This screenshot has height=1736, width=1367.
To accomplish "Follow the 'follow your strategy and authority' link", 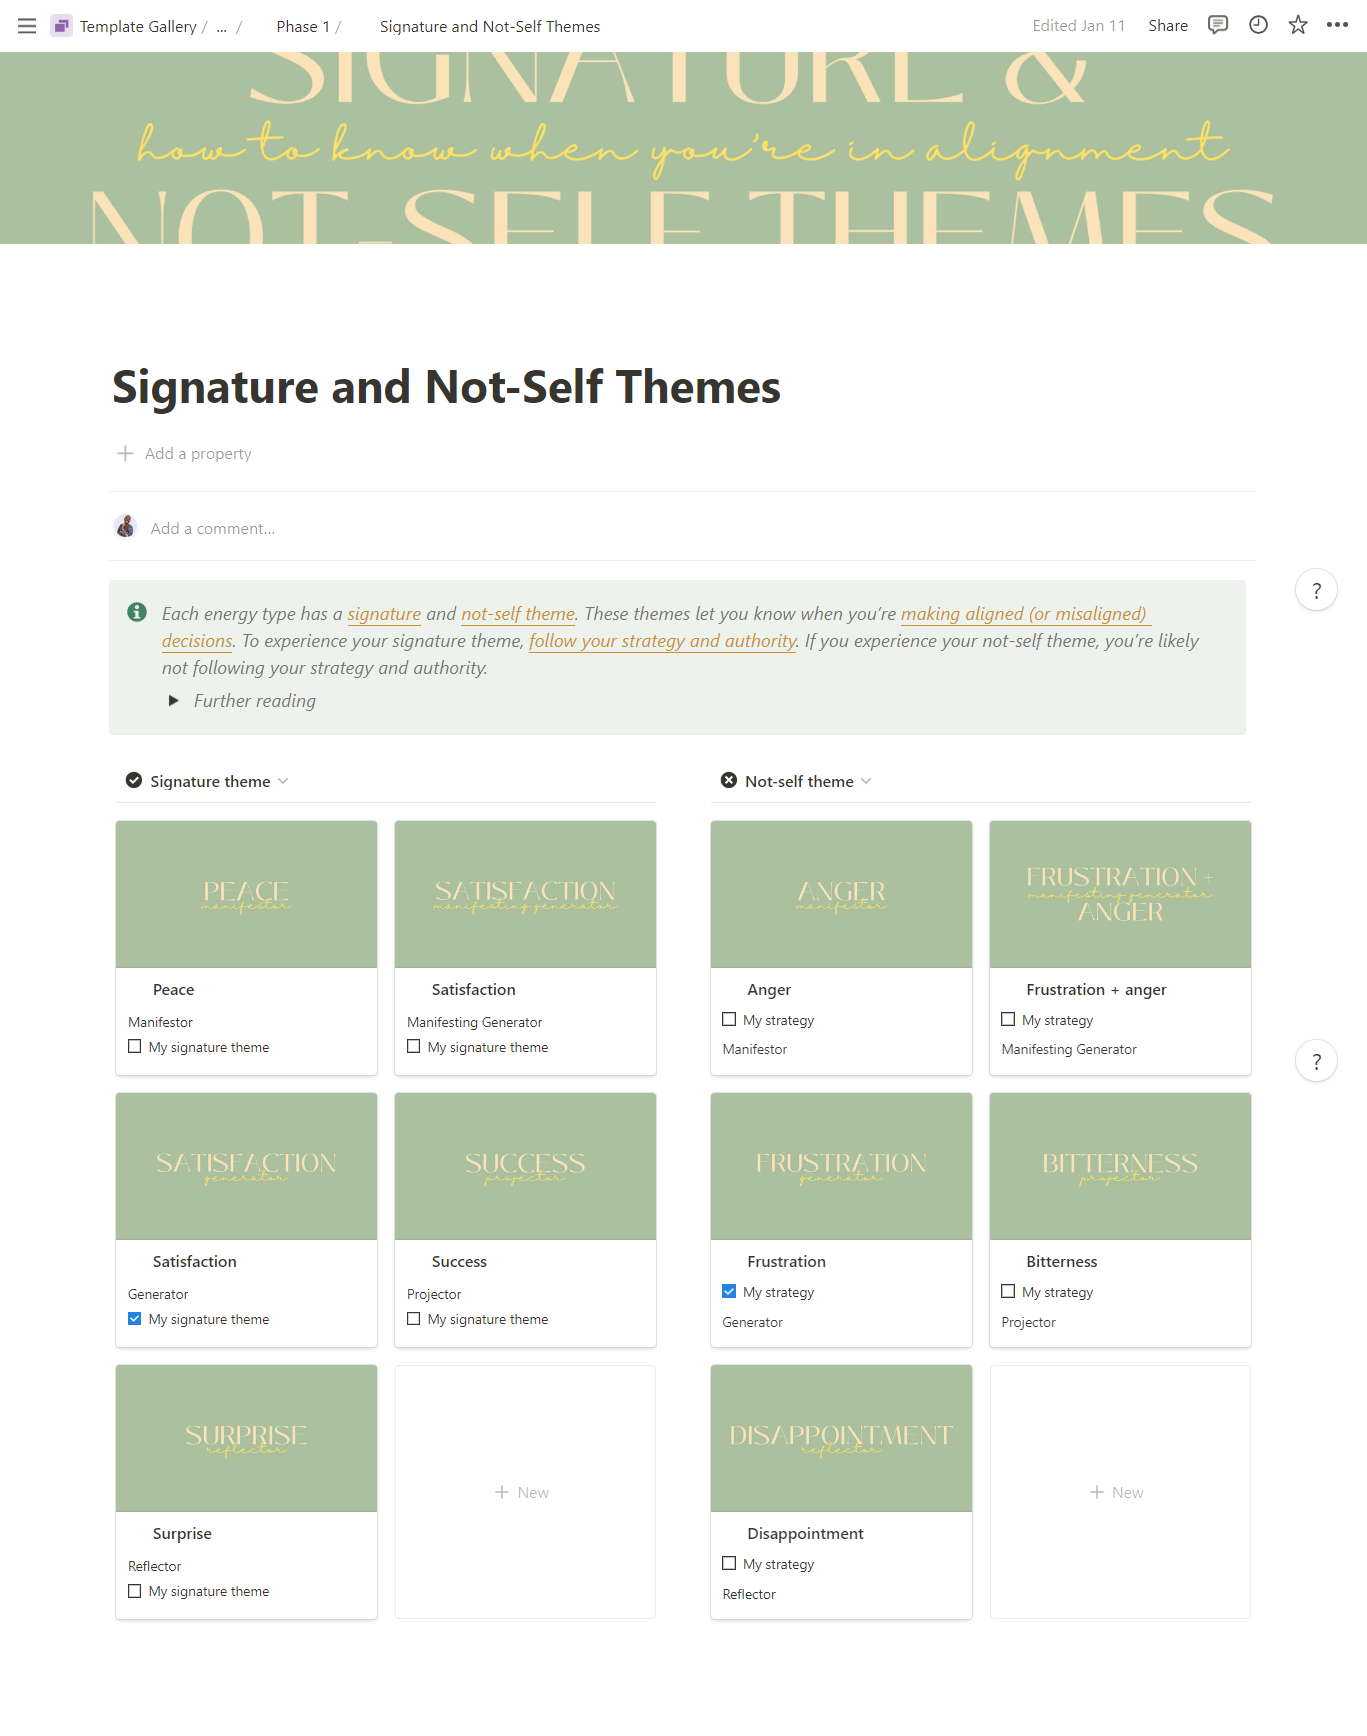I will coord(662,641).
